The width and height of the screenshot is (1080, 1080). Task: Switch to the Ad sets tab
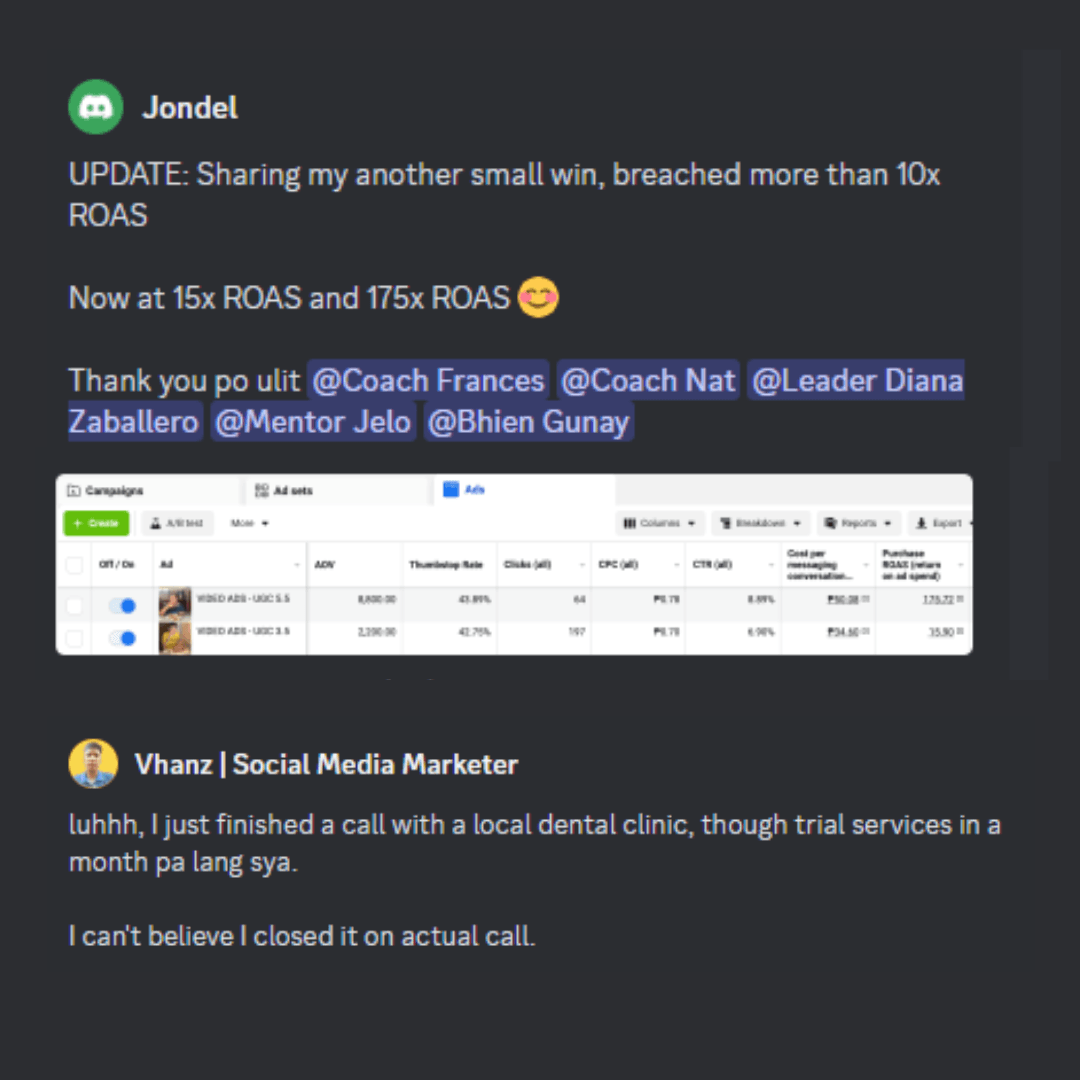point(293,491)
